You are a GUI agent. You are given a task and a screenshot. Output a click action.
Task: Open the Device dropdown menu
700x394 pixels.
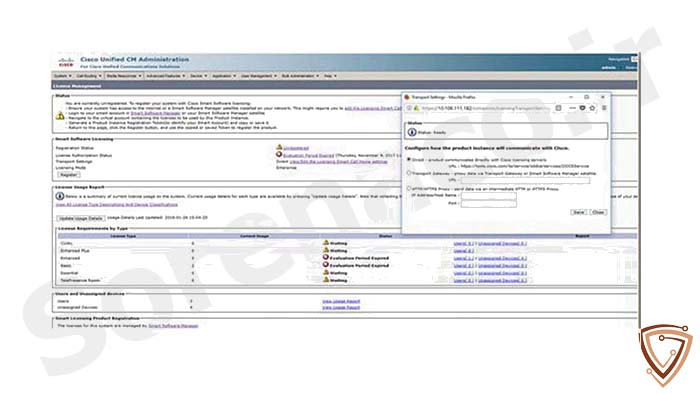[x=198, y=76]
